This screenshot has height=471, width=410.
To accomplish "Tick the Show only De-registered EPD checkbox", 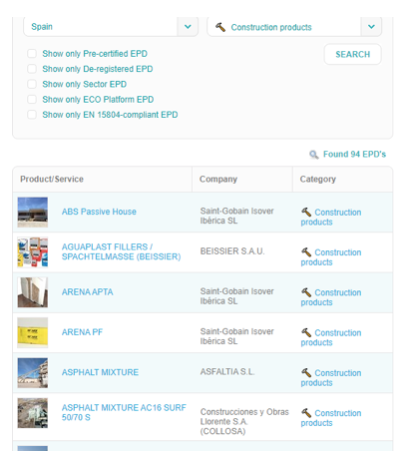I will point(32,69).
